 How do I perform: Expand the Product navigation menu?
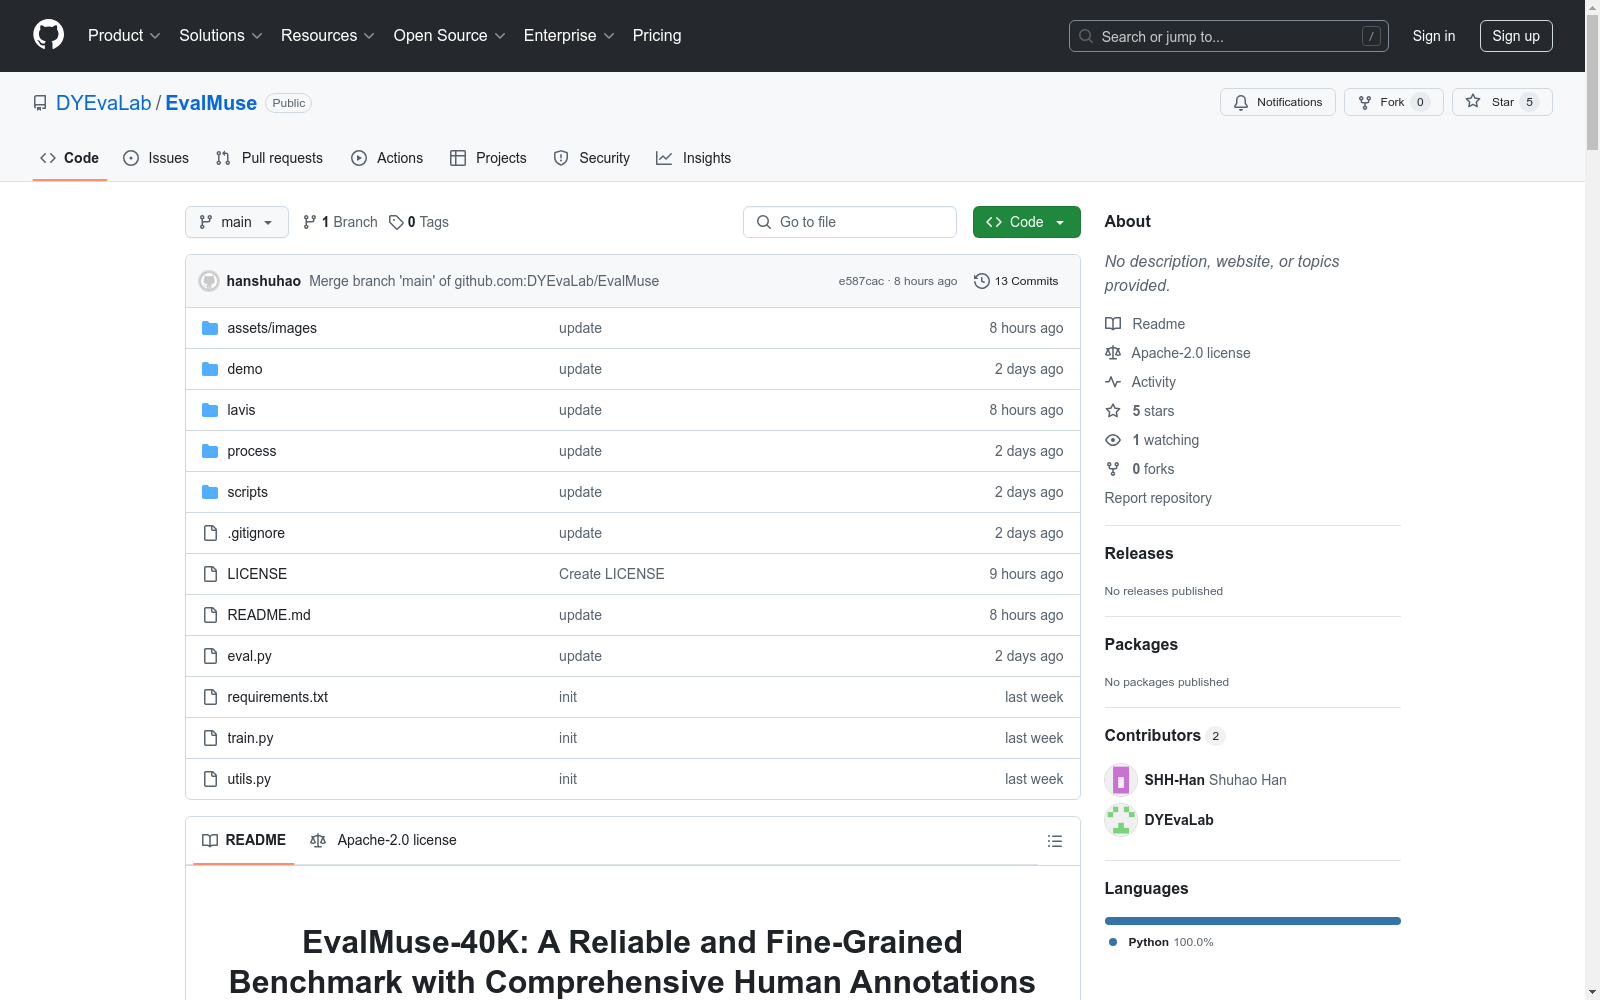click(x=124, y=36)
